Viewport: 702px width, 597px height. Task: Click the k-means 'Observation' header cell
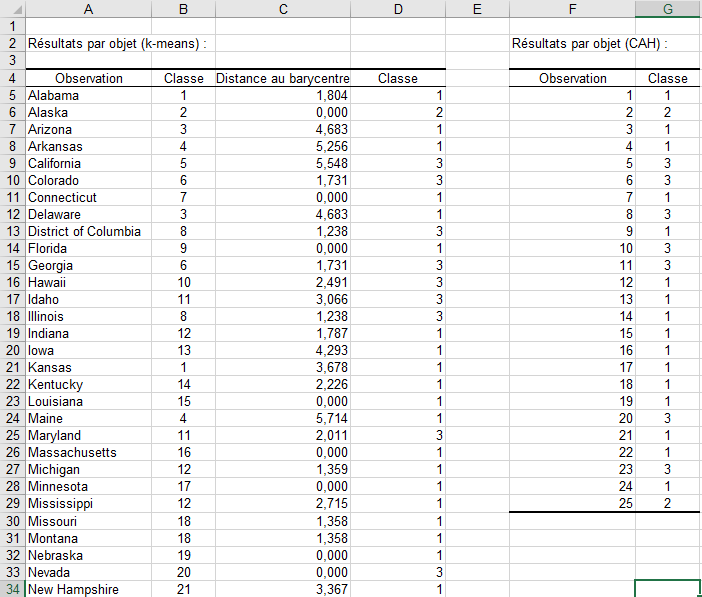coord(89,78)
